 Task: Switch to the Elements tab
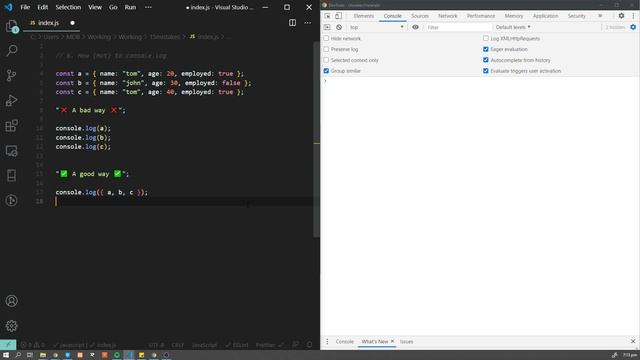pyautogui.click(x=363, y=16)
